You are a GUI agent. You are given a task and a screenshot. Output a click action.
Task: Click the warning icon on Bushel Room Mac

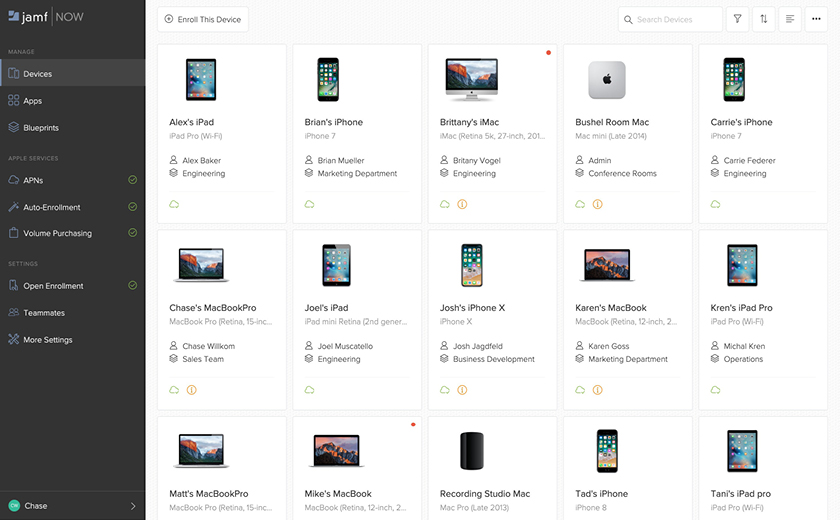597,204
